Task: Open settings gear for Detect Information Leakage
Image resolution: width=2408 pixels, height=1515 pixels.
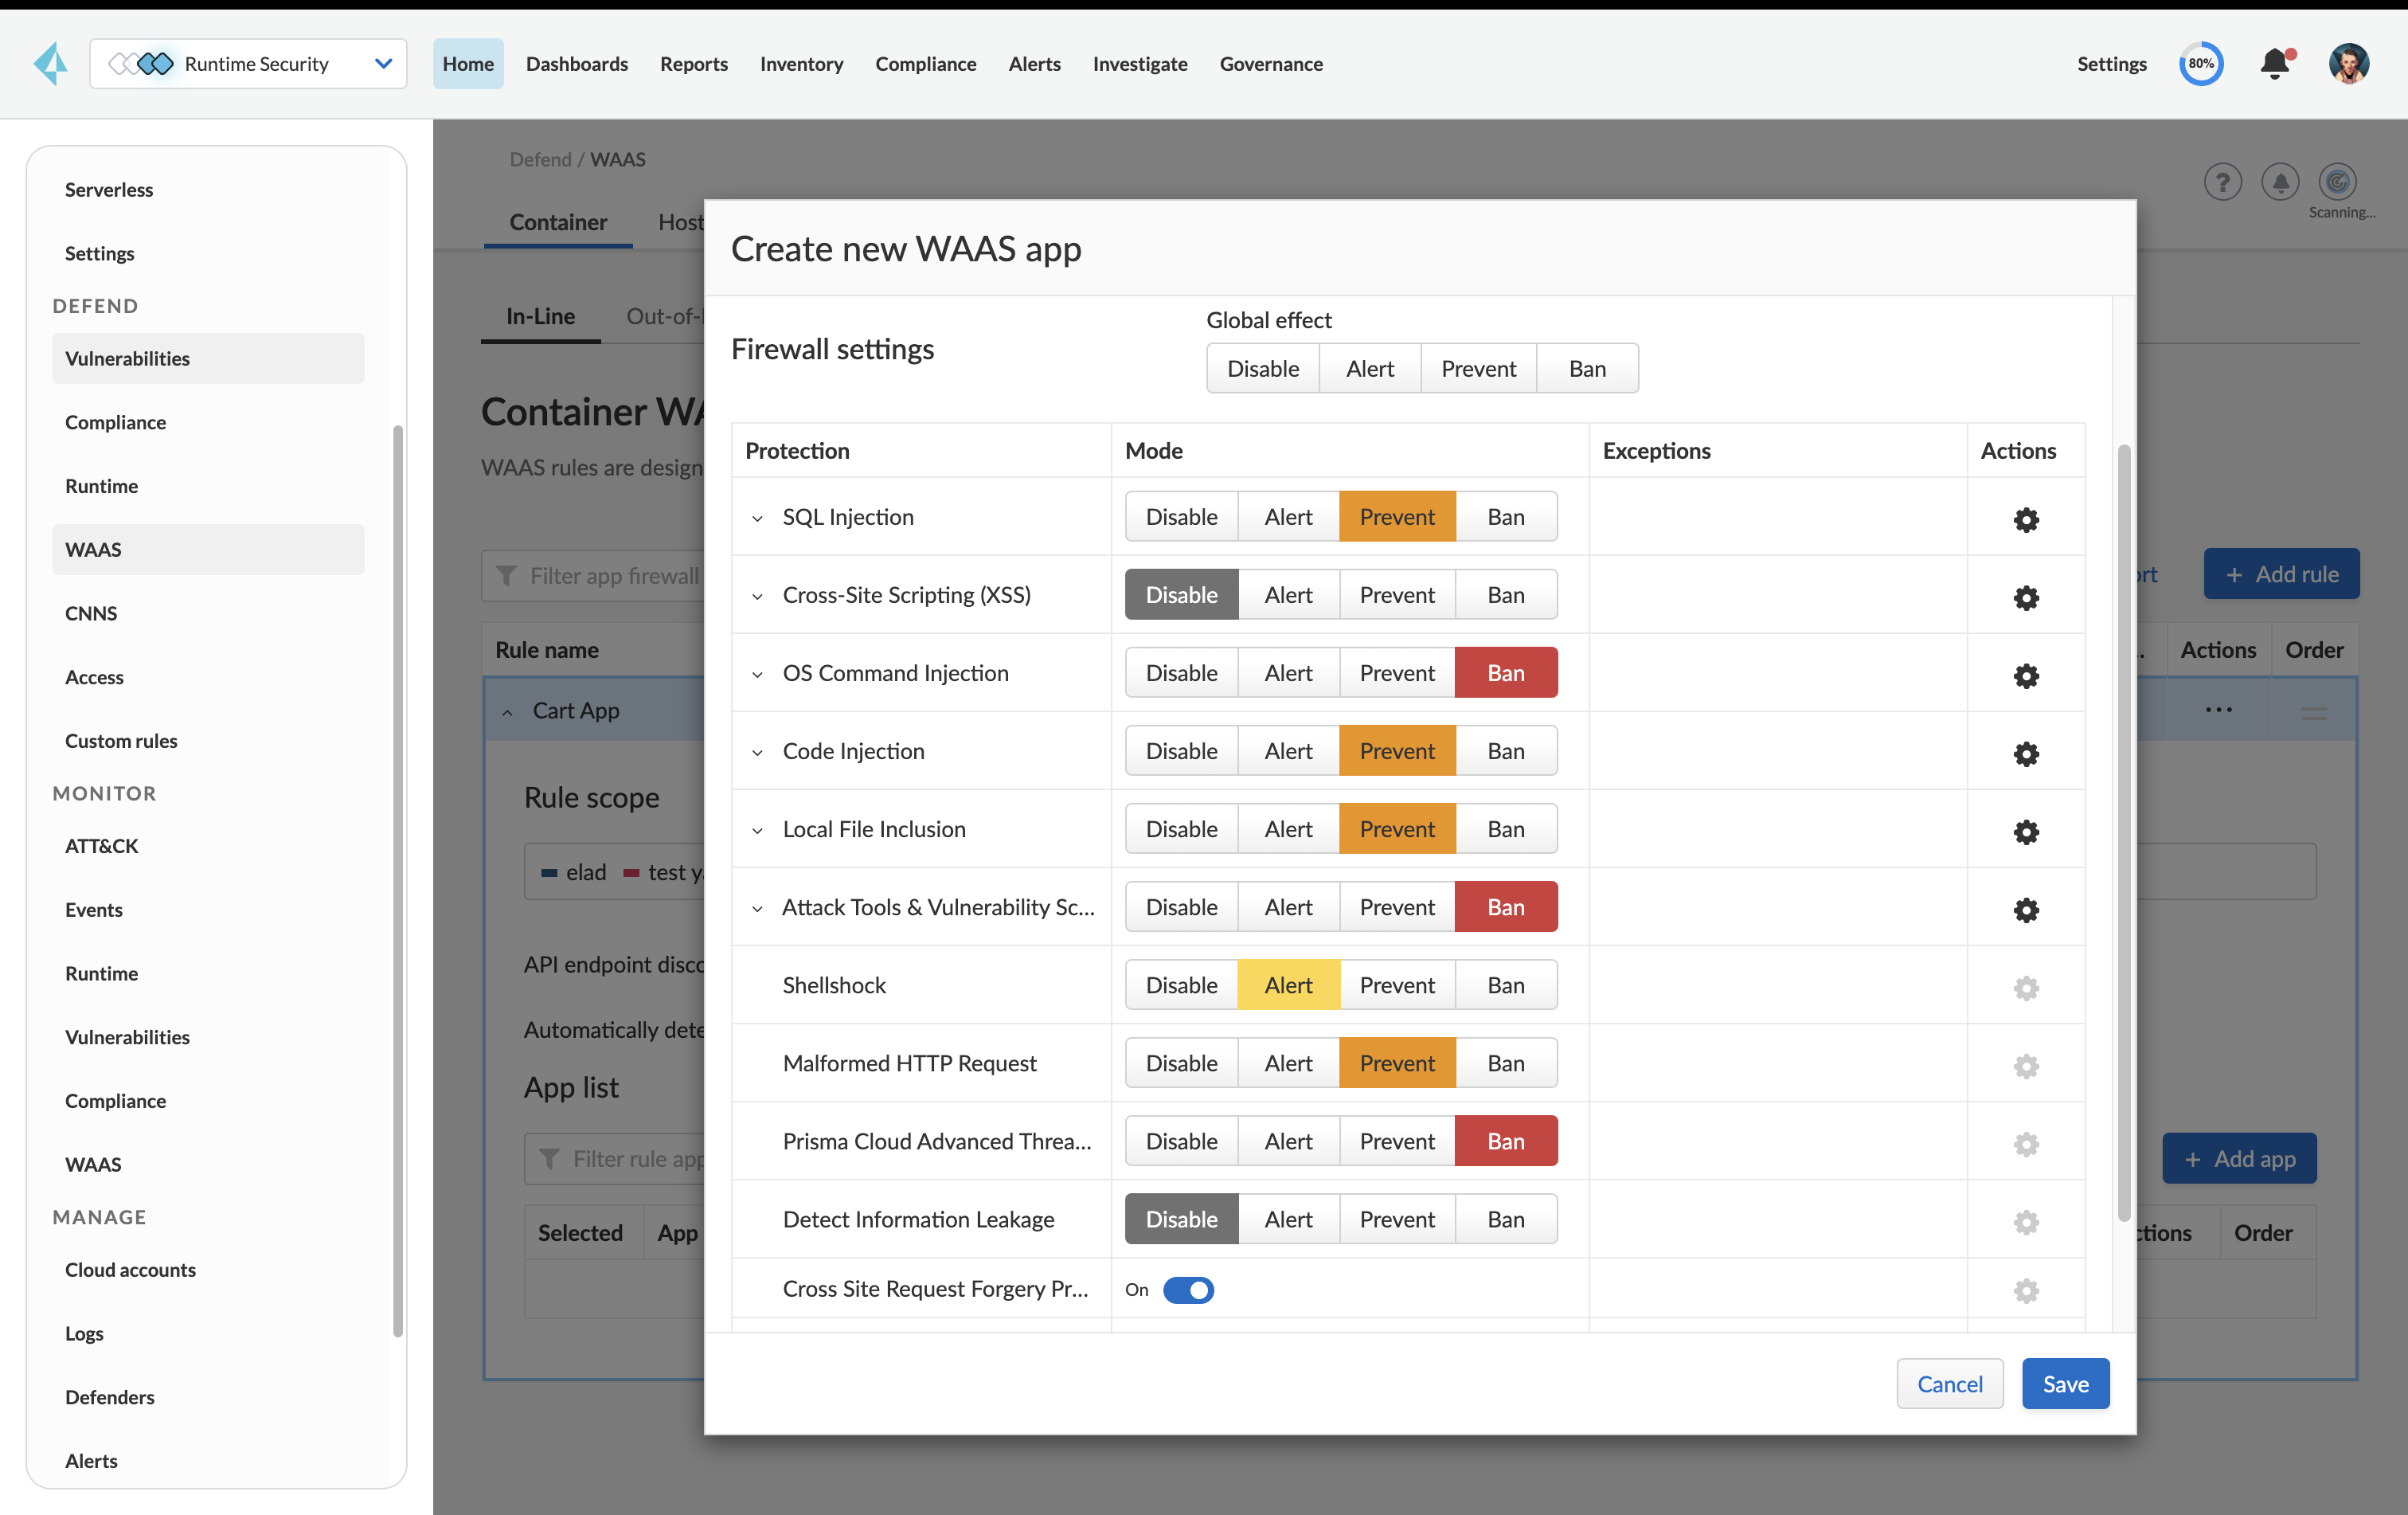Action: [x=2026, y=1222]
